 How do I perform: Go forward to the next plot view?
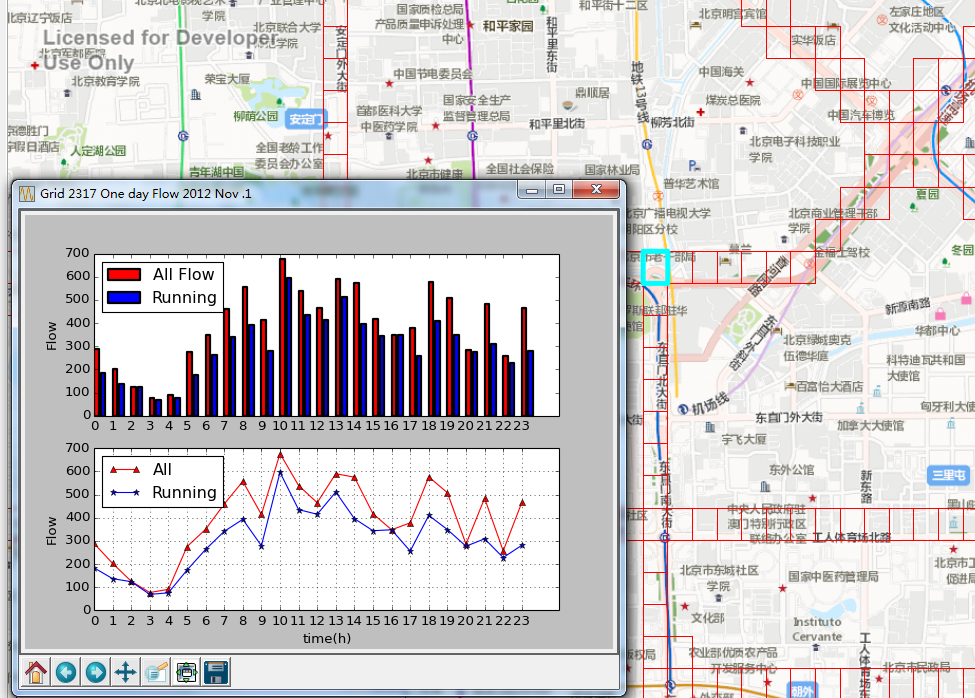(x=96, y=672)
